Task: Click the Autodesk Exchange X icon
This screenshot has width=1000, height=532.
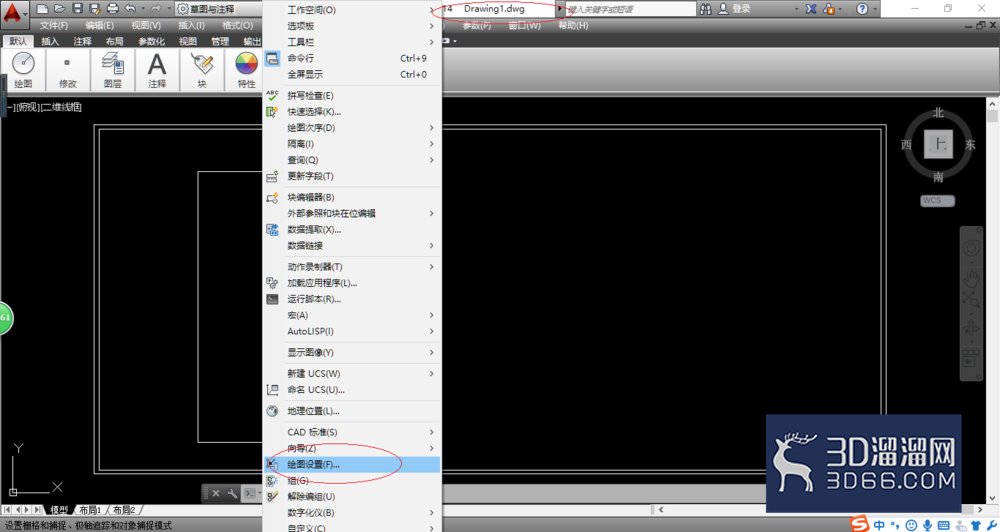Action: (811, 9)
